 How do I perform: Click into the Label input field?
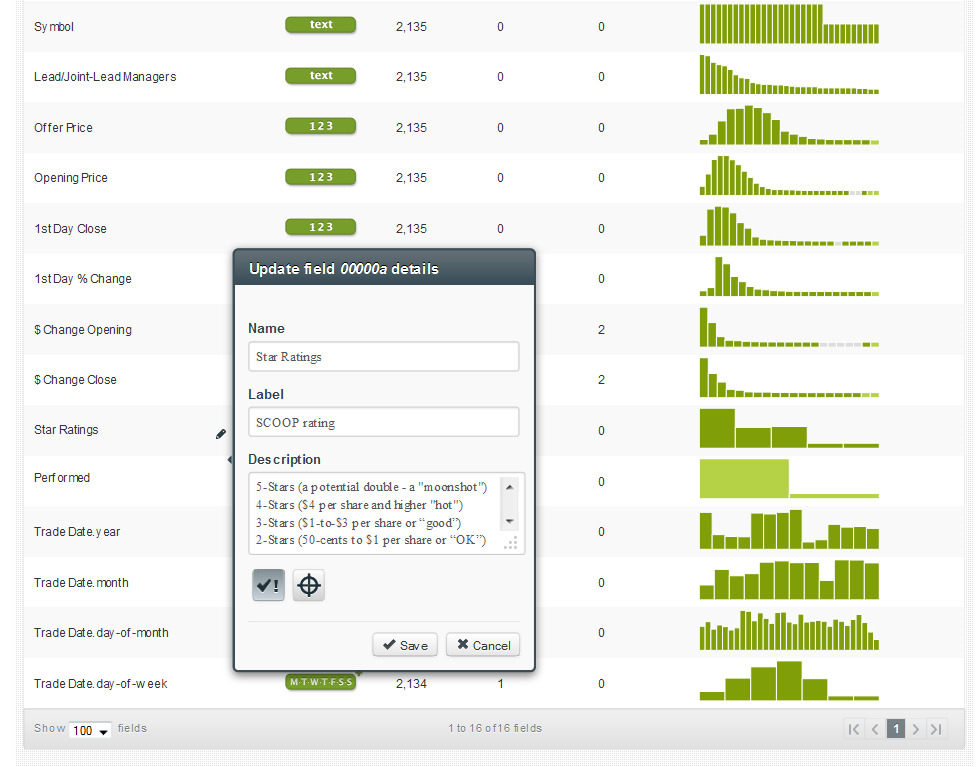click(x=383, y=422)
